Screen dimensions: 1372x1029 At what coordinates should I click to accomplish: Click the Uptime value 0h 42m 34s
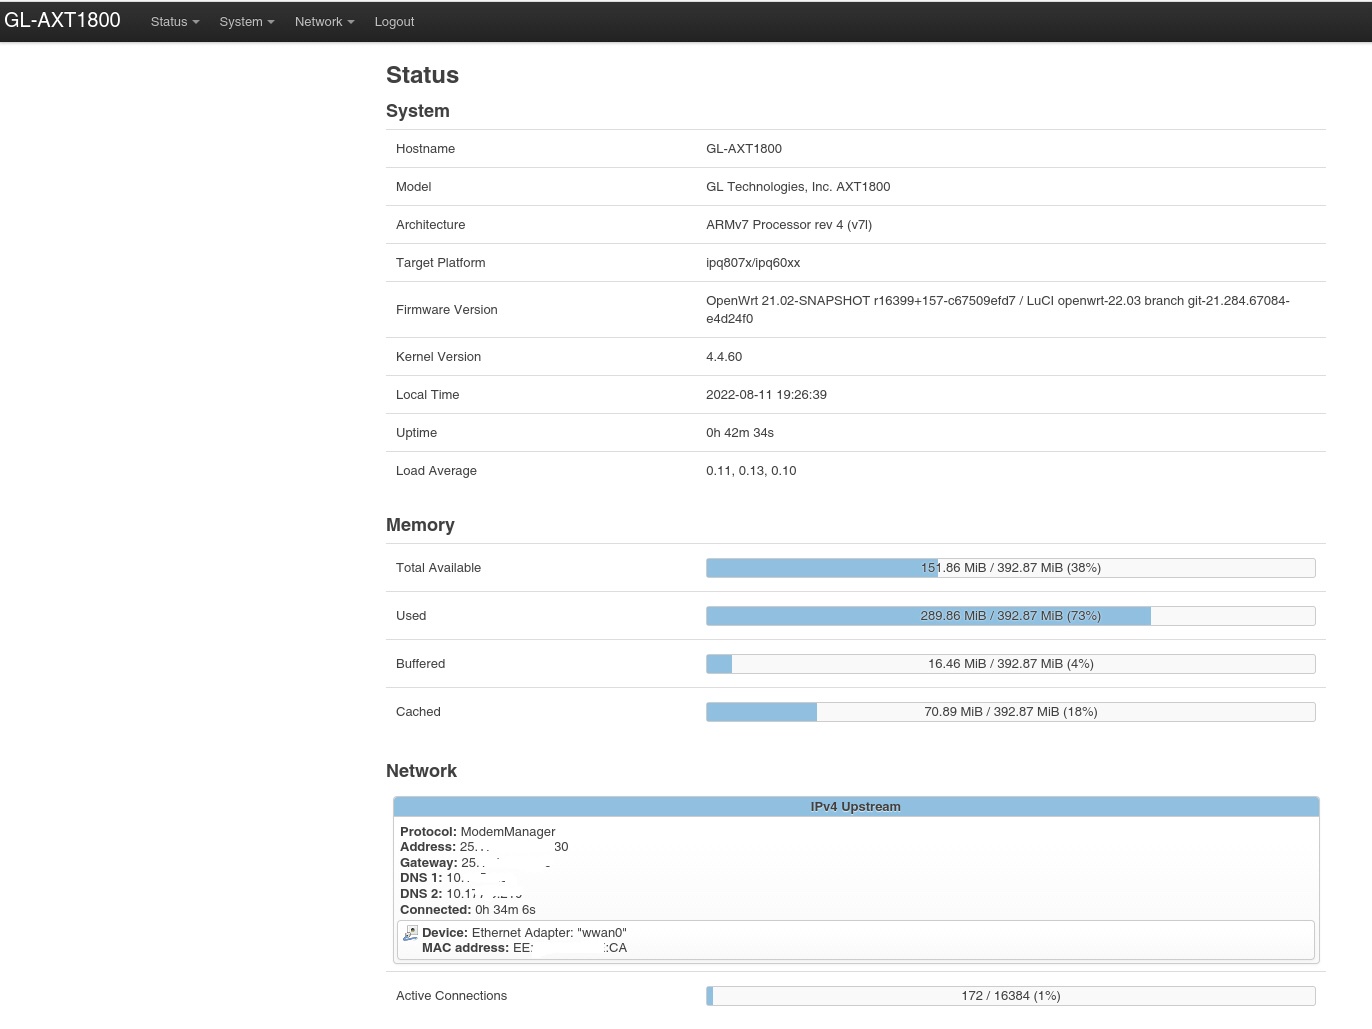click(740, 433)
